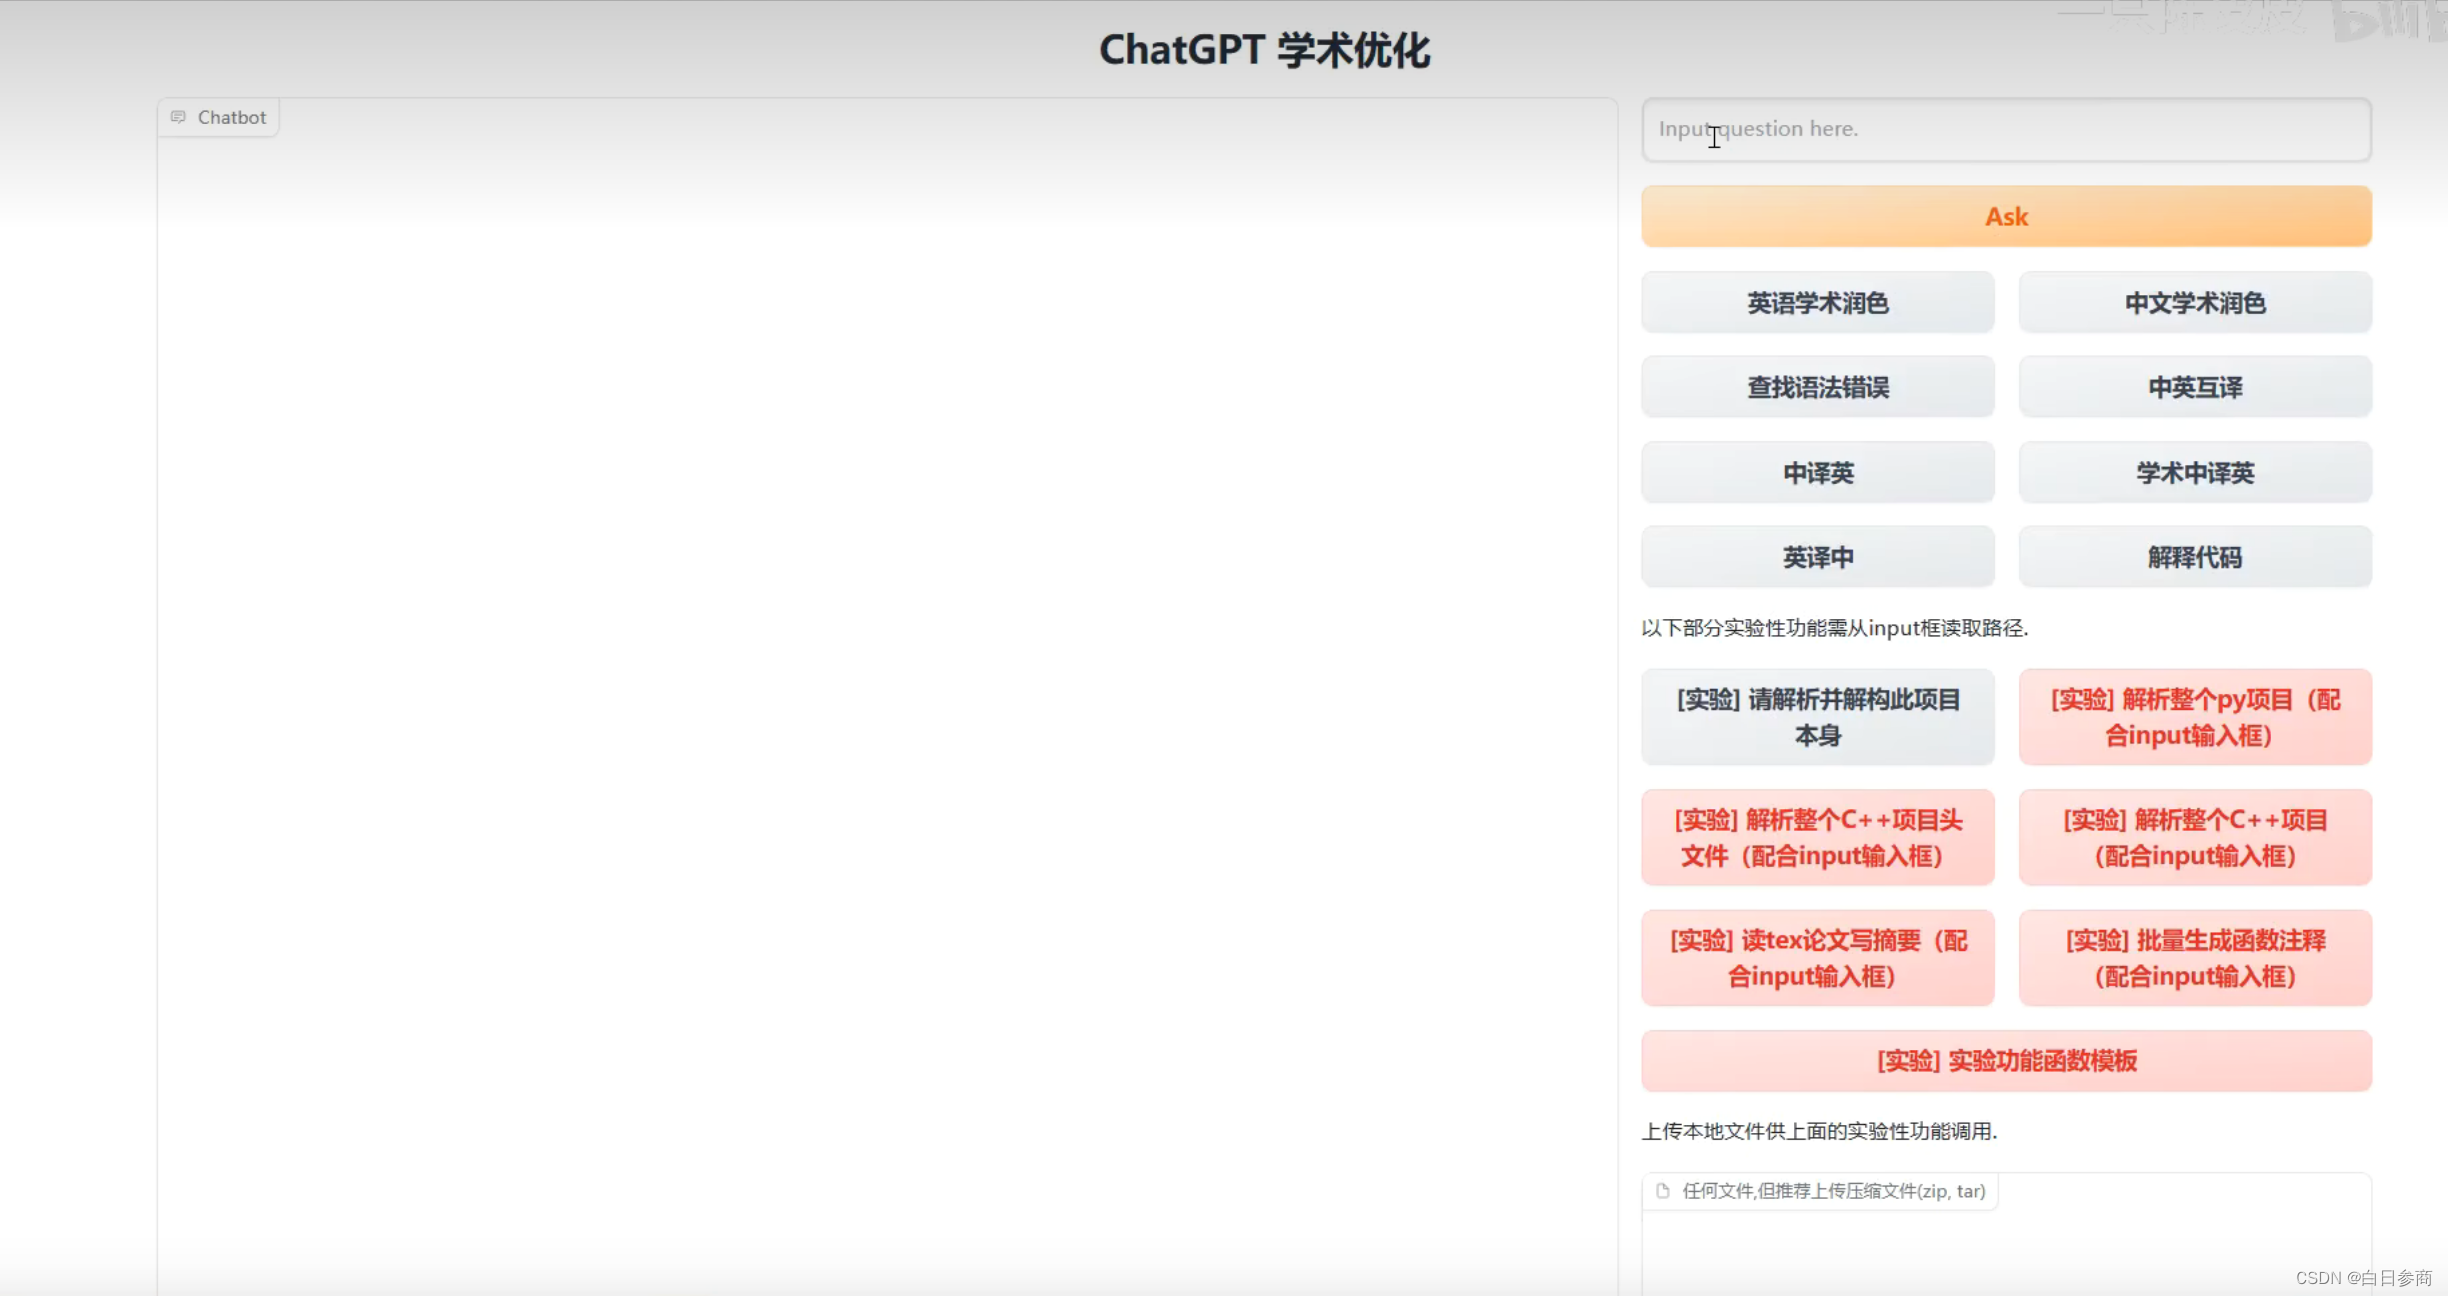Image resolution: width=2448 pixels, height=1296 pixels.
Task: Run 解析整个C++项目头文件 function
Action: (1817, 838)
